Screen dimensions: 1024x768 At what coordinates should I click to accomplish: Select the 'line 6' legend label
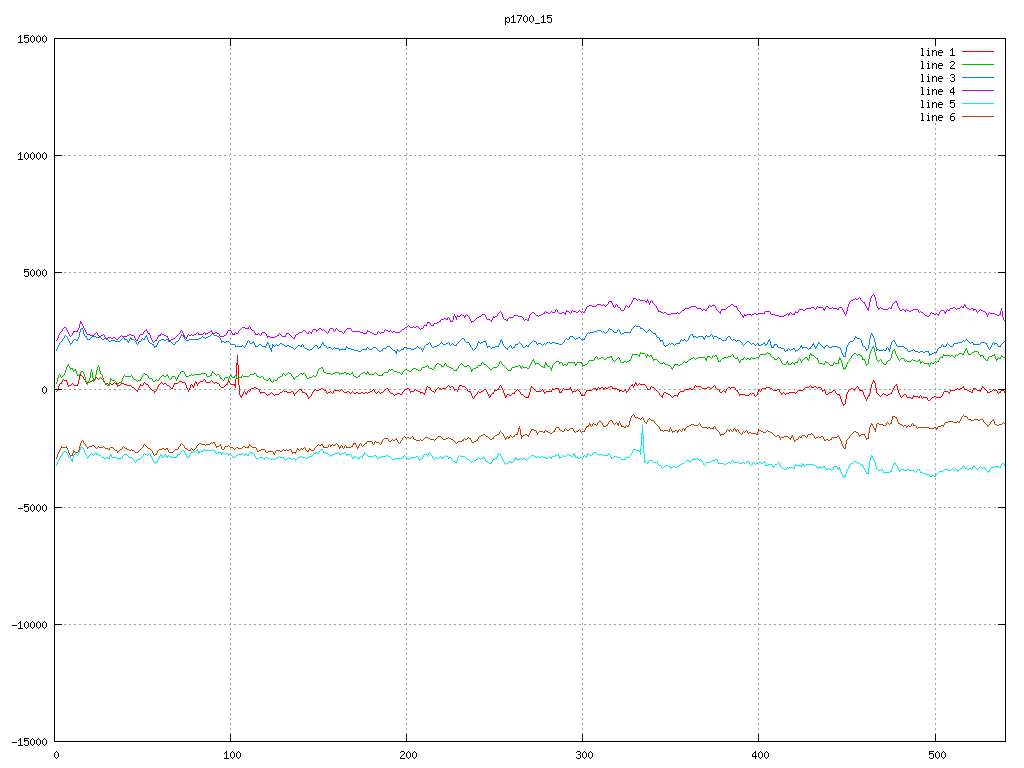click(937, 117)
